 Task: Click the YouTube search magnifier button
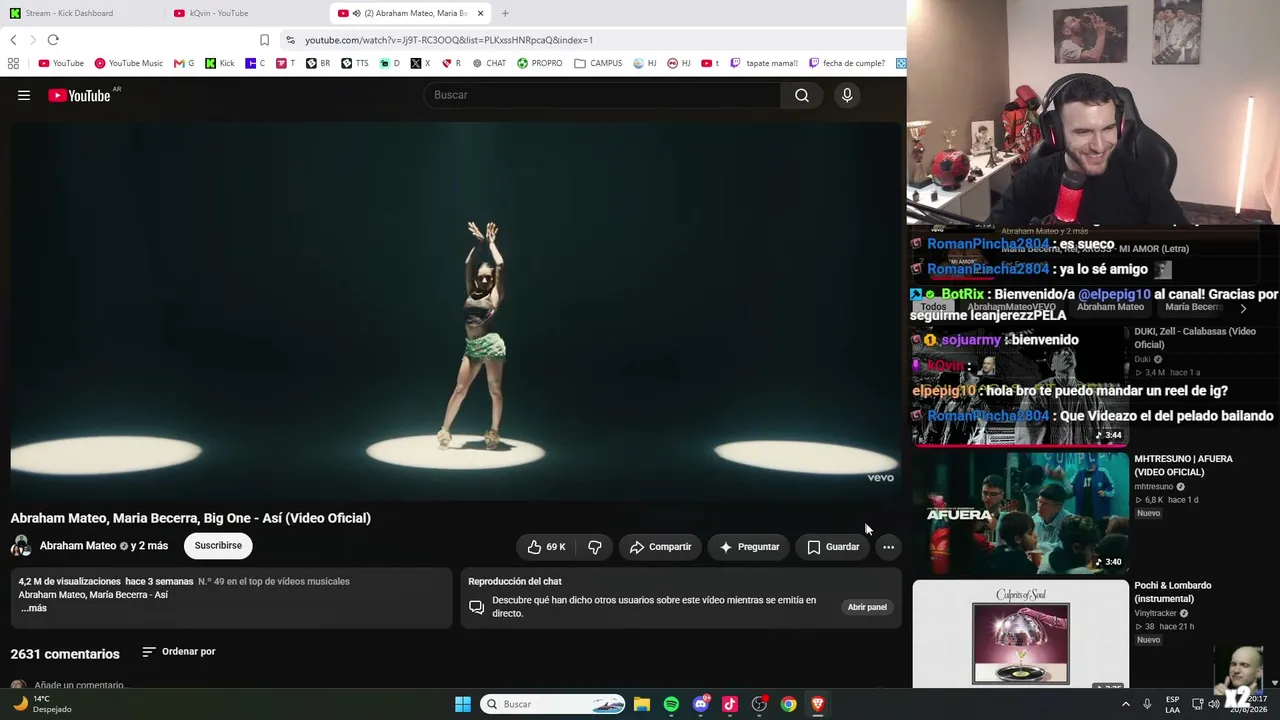(x=802, y=95)
